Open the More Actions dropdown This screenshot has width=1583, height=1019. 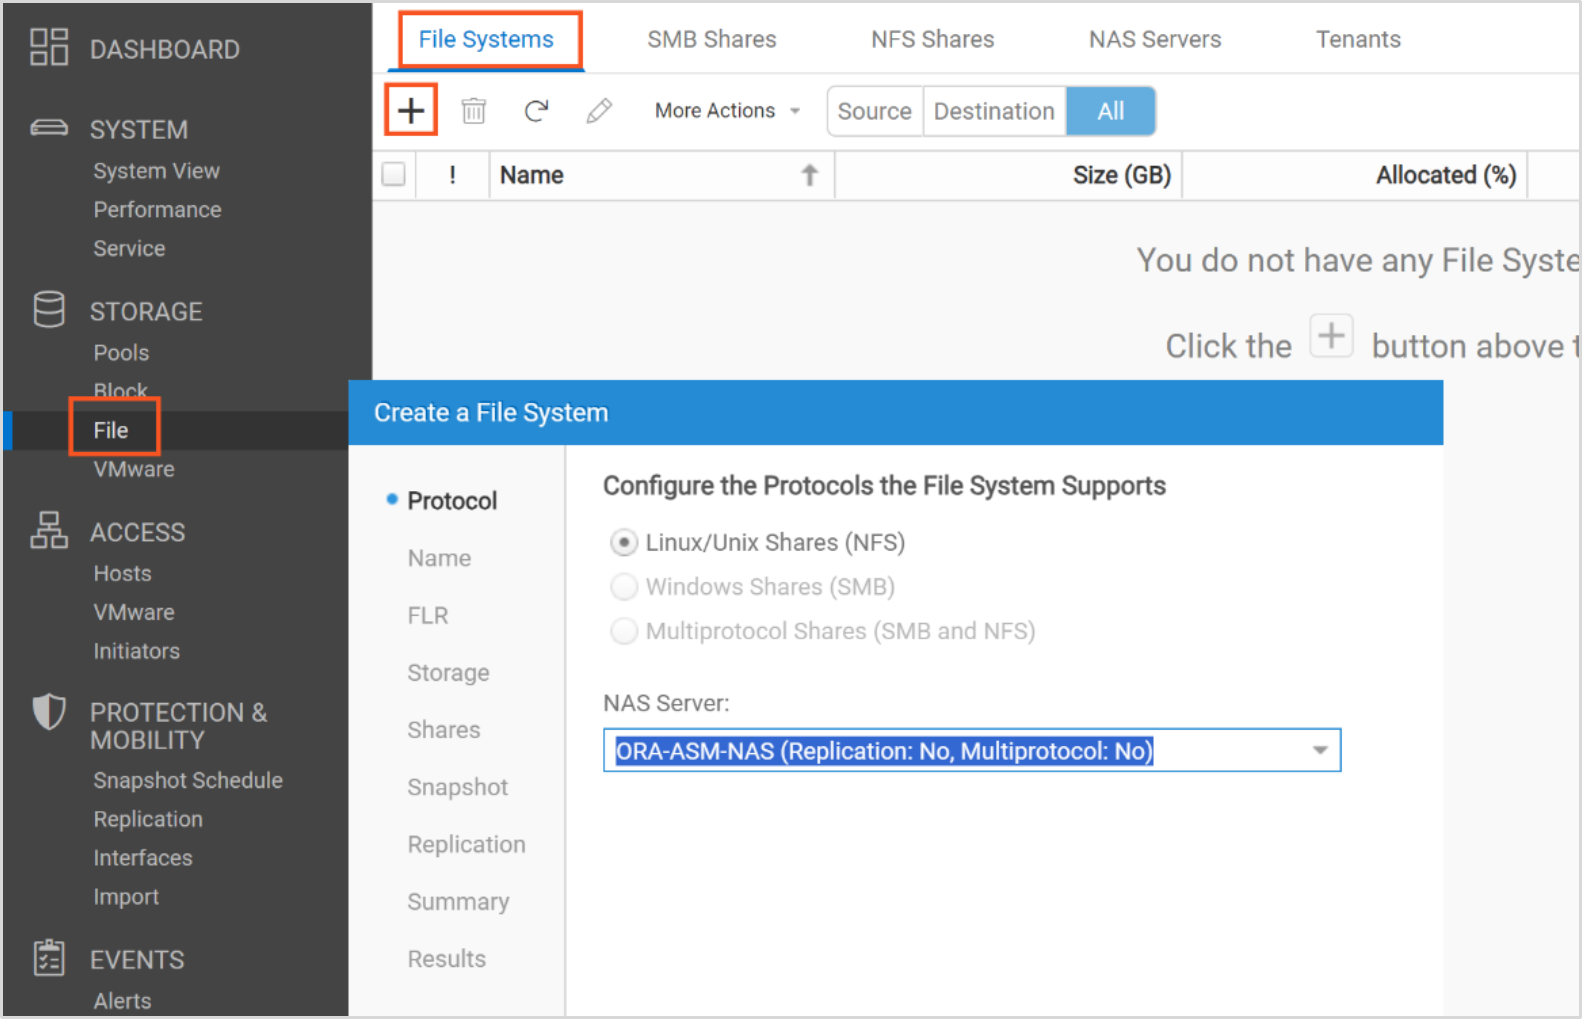(x=728, y=110)
